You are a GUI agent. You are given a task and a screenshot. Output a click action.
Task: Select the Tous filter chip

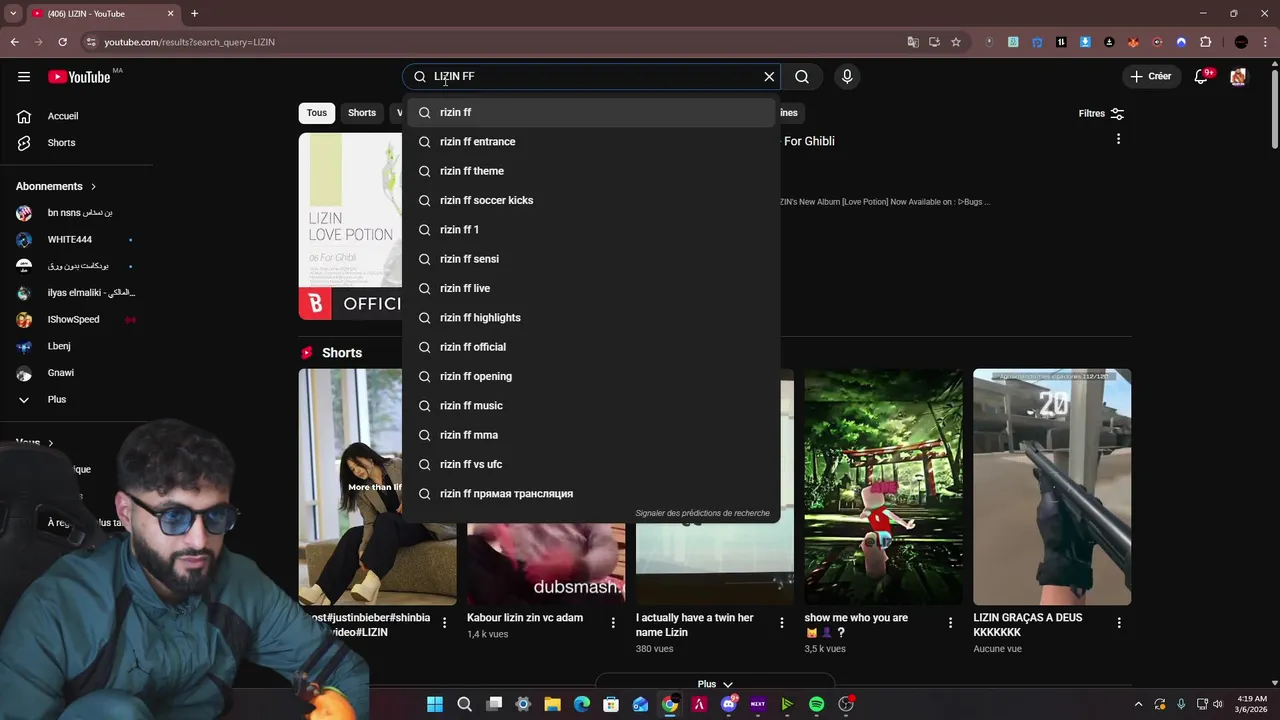coord(317,113)
